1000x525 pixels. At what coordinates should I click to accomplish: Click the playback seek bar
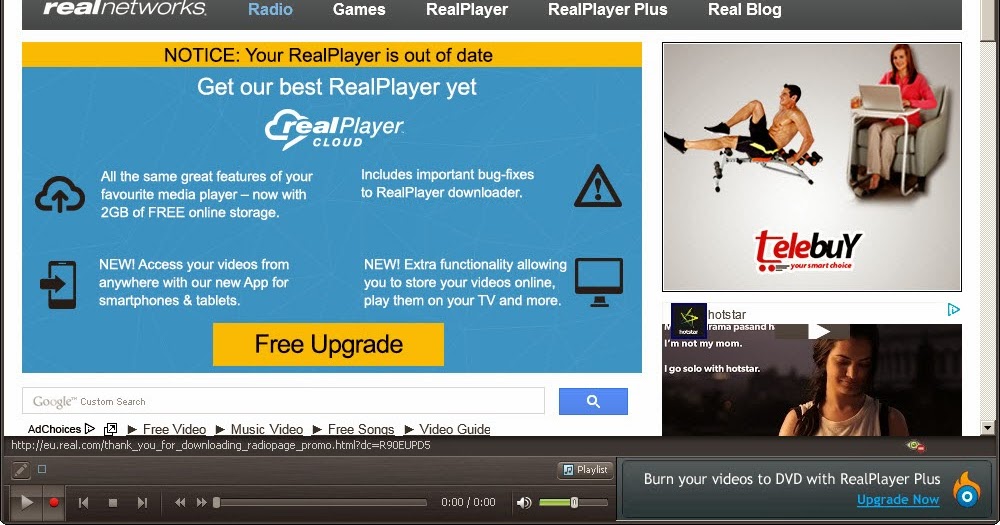click(x=321, y=503)
